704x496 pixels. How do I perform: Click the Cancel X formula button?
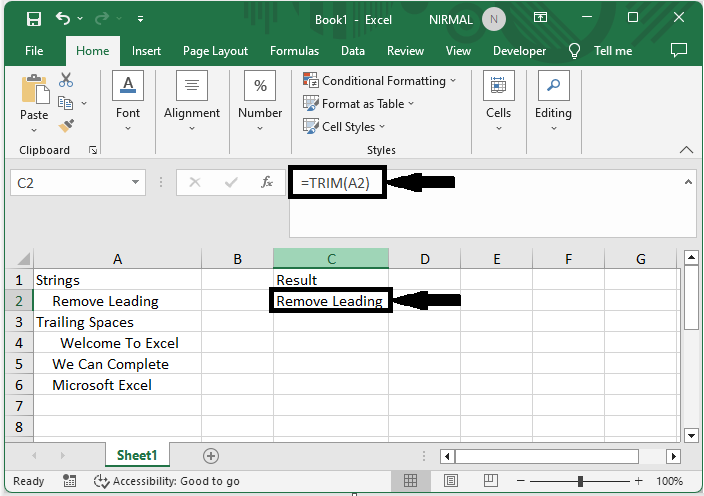(195, 182)
